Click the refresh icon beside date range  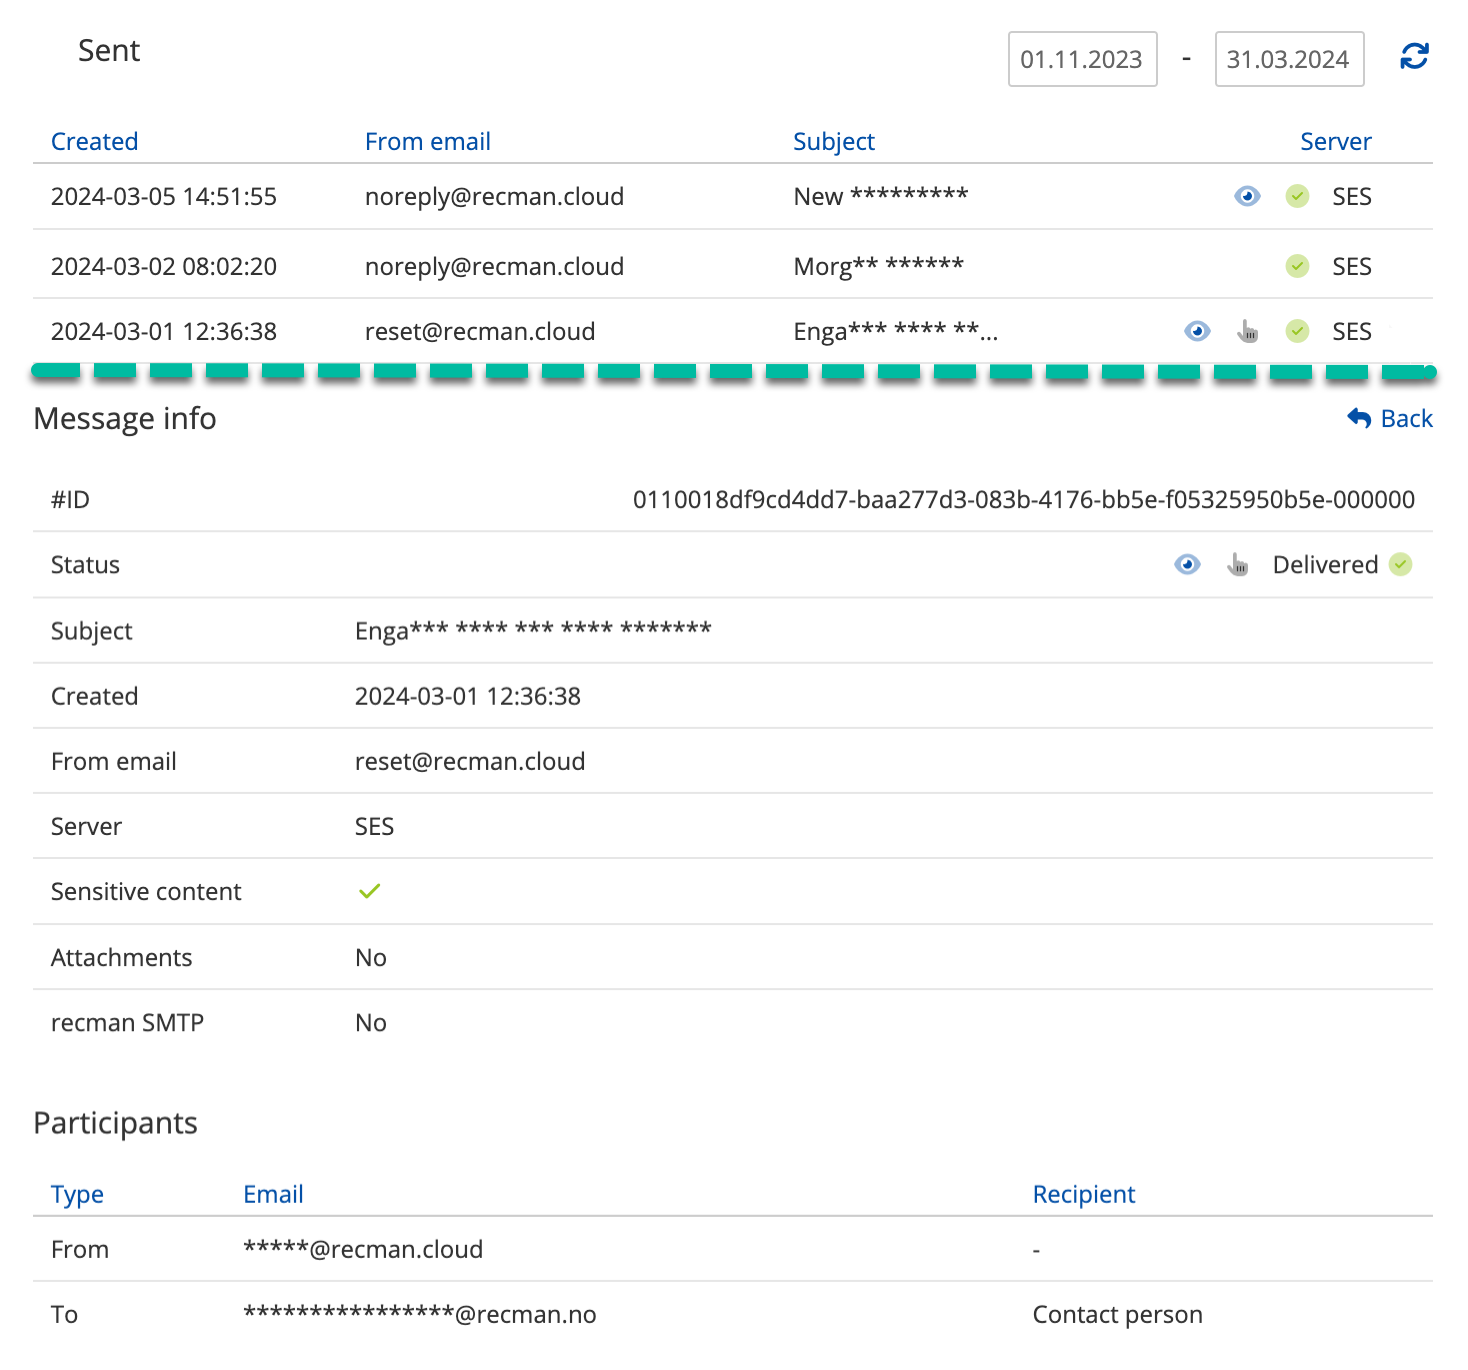tap(1414, 57)
